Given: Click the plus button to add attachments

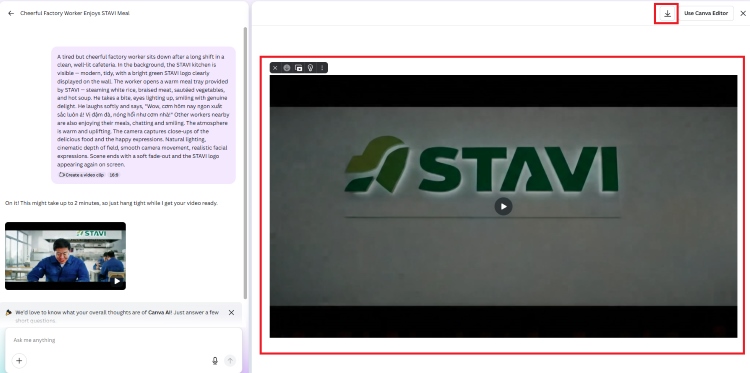Looking at the screenshot, I should pyautogui.click(x=19, y=361).
